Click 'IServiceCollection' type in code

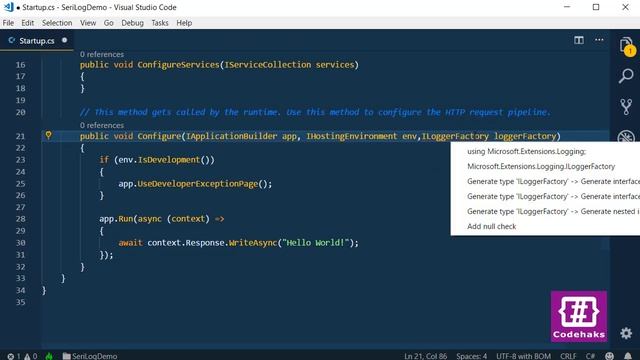click(267, 65)
